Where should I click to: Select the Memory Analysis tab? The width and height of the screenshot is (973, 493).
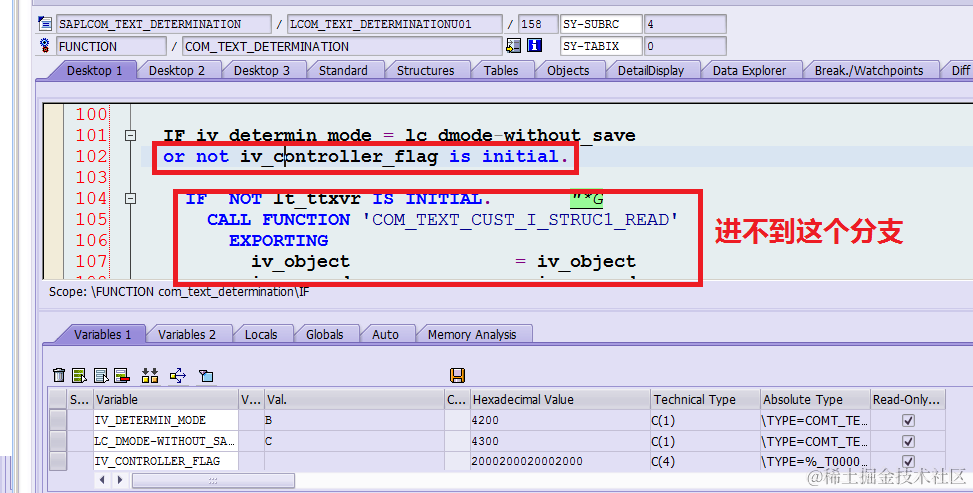point(472,334)
